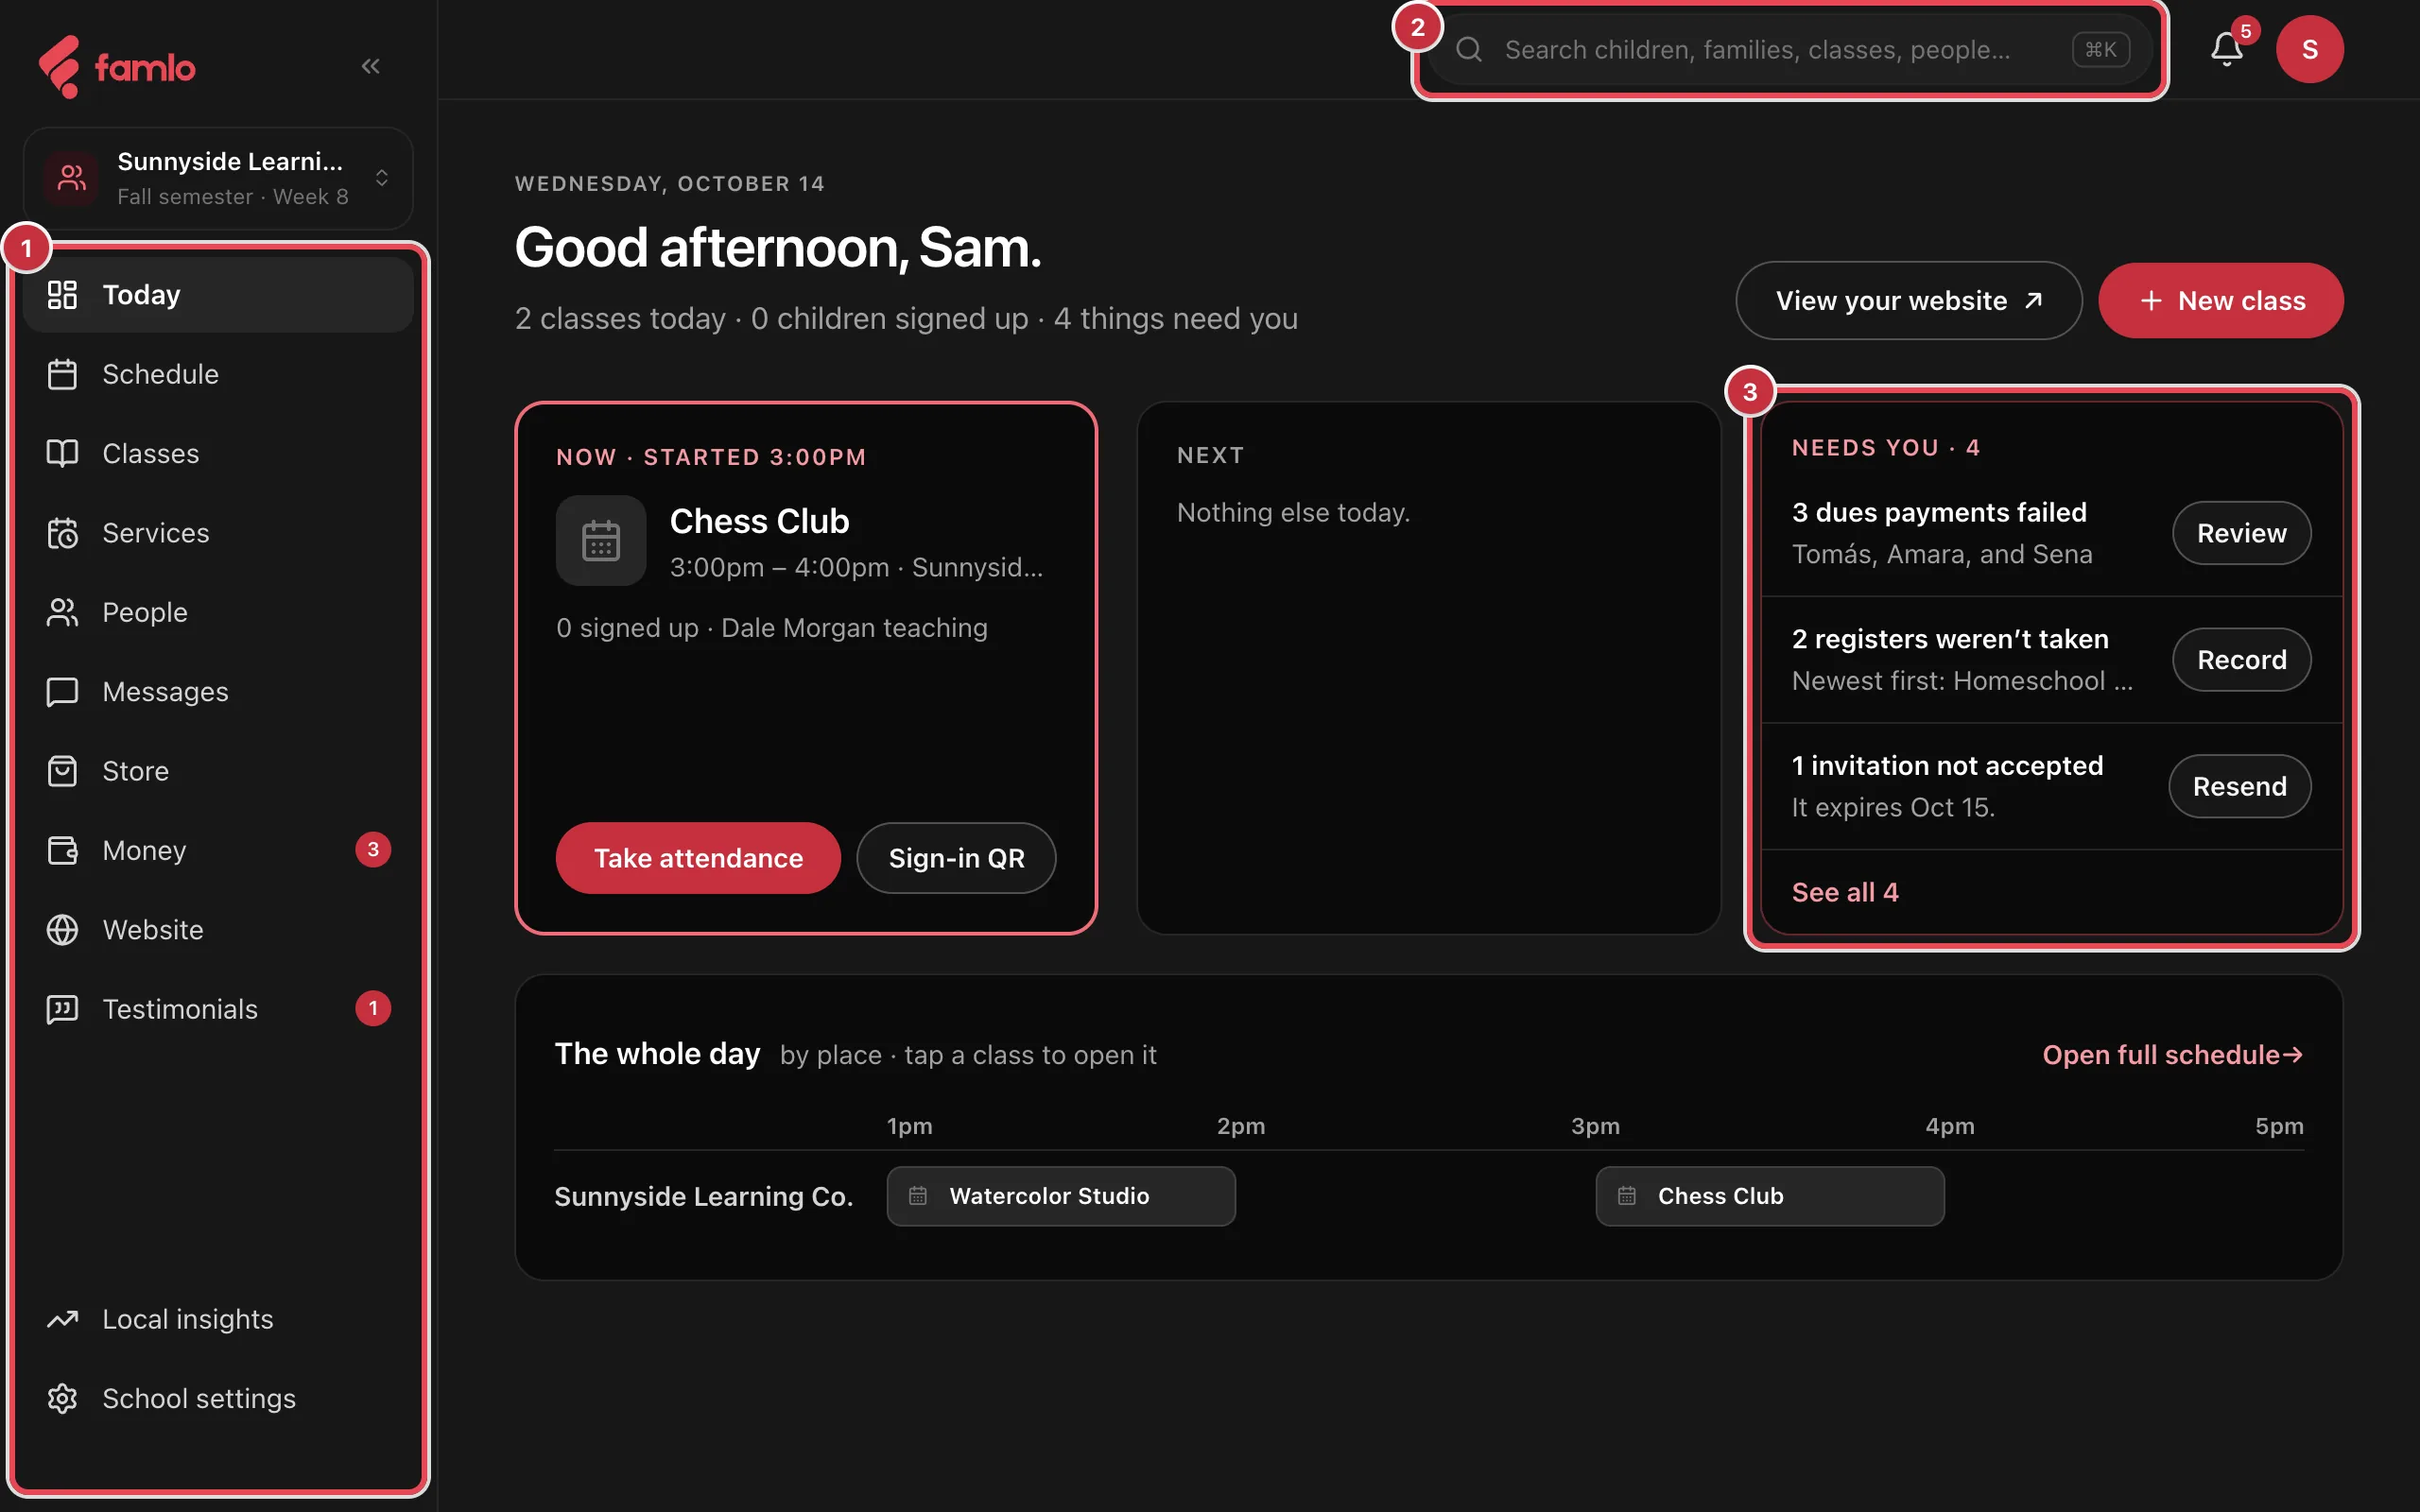Click the 'Sunnyside Learning Co.' row label
This screenshot has height=1512, width=2420.
703,1196
